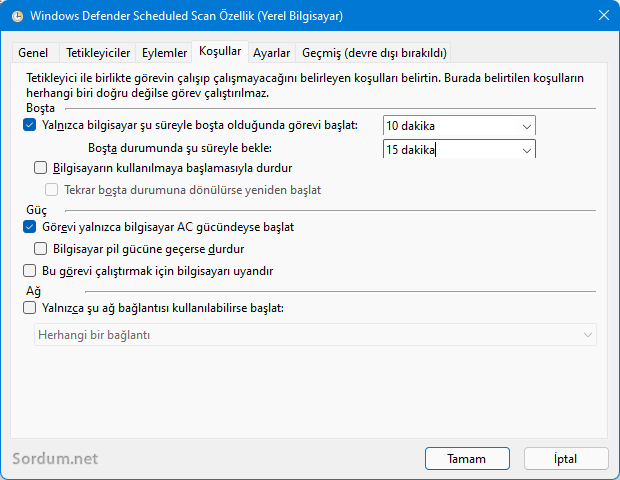Image resolution: width=620 pixels, height=480 pixels.
Task: Switch to Geçmiş (devre dışı bırakıldı) tab
Action: (374, 53)
